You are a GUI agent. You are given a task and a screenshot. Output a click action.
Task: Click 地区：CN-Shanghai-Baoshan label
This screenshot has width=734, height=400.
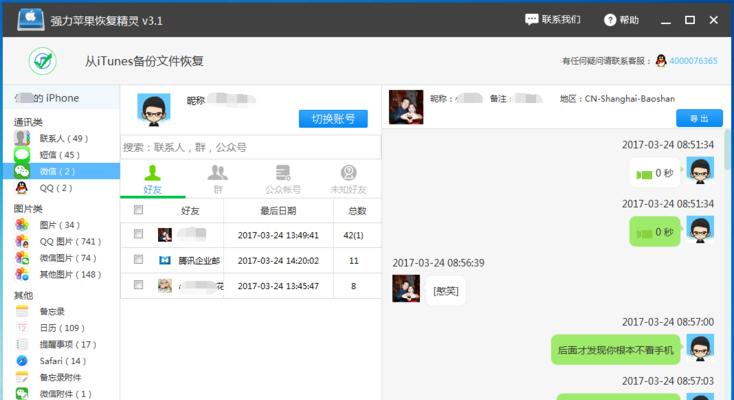[617, 98]
